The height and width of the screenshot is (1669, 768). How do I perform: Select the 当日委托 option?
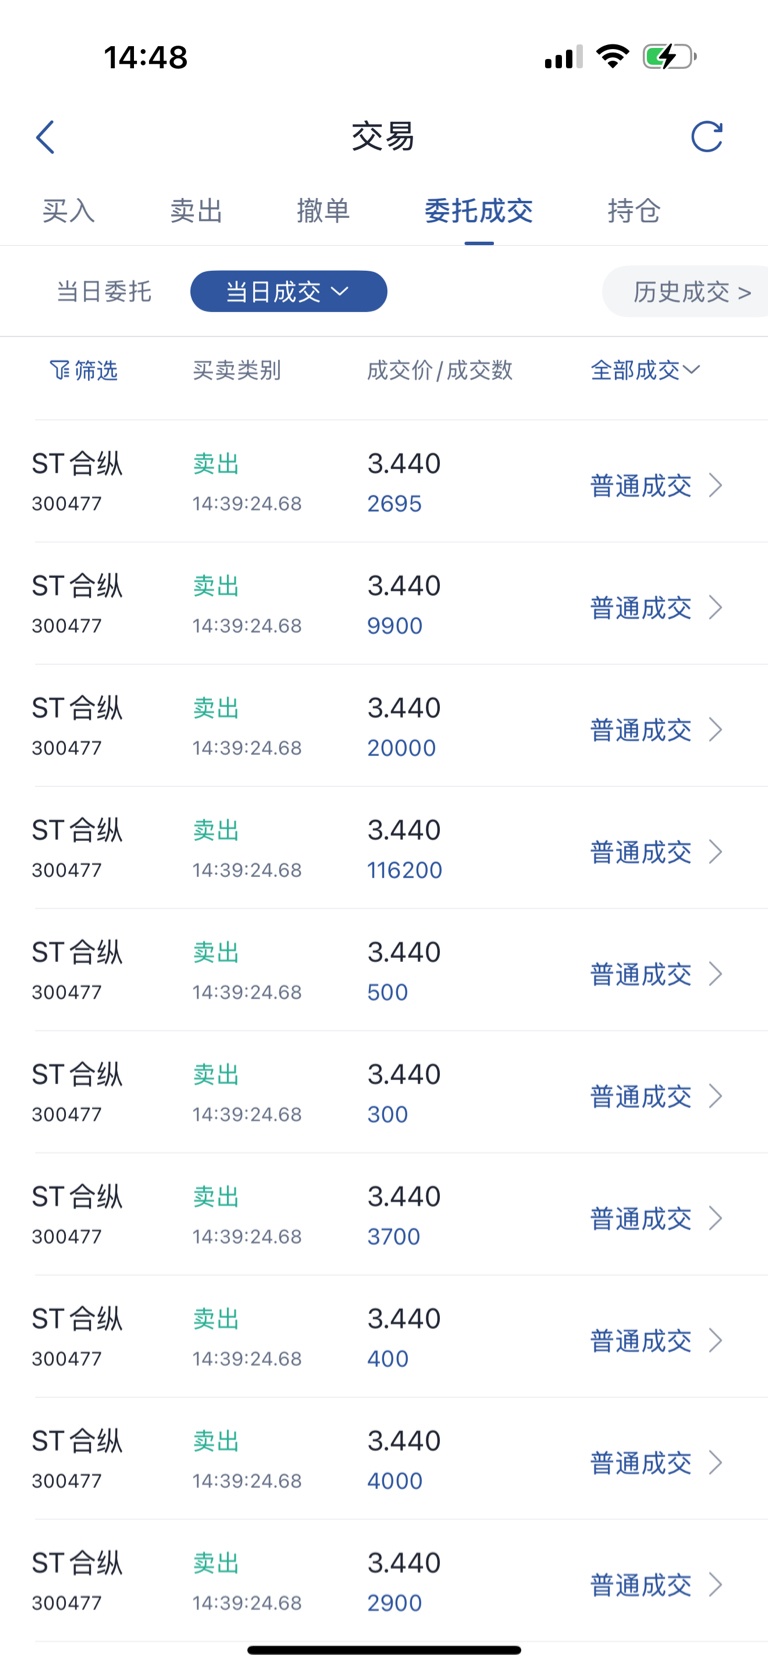coord(104,292)
